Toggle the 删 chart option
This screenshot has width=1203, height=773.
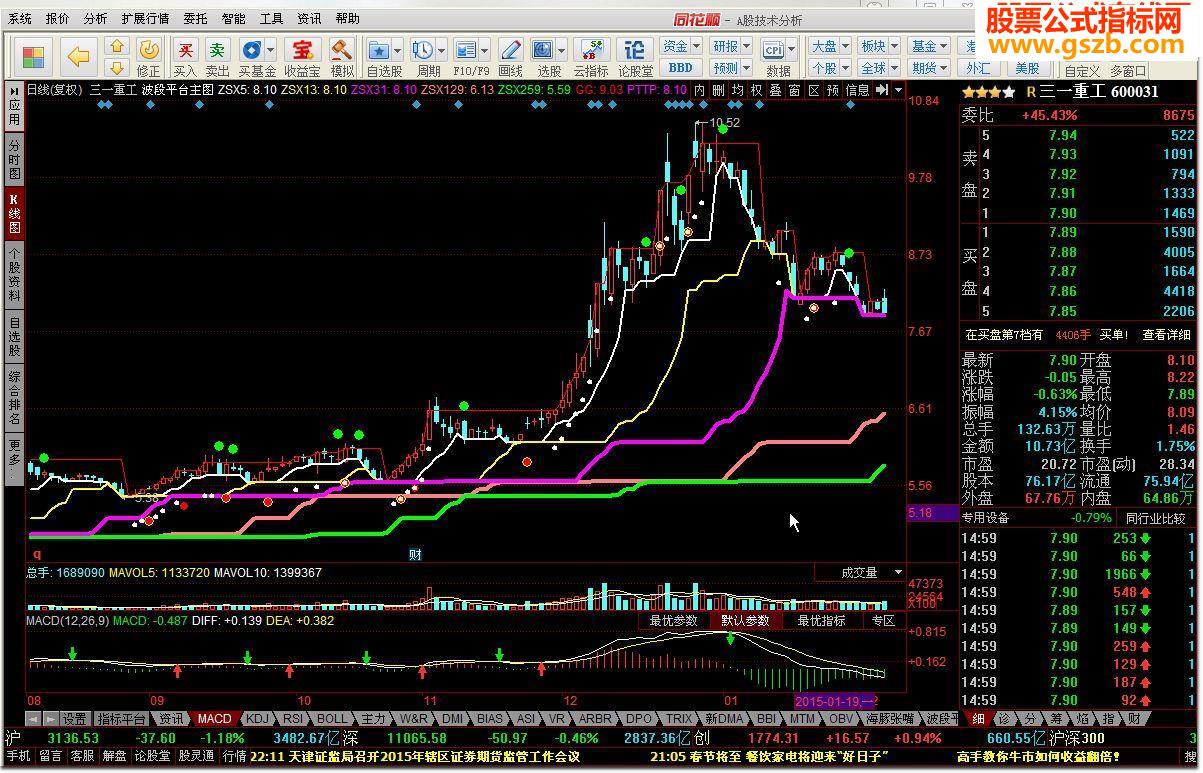(718, 89)
